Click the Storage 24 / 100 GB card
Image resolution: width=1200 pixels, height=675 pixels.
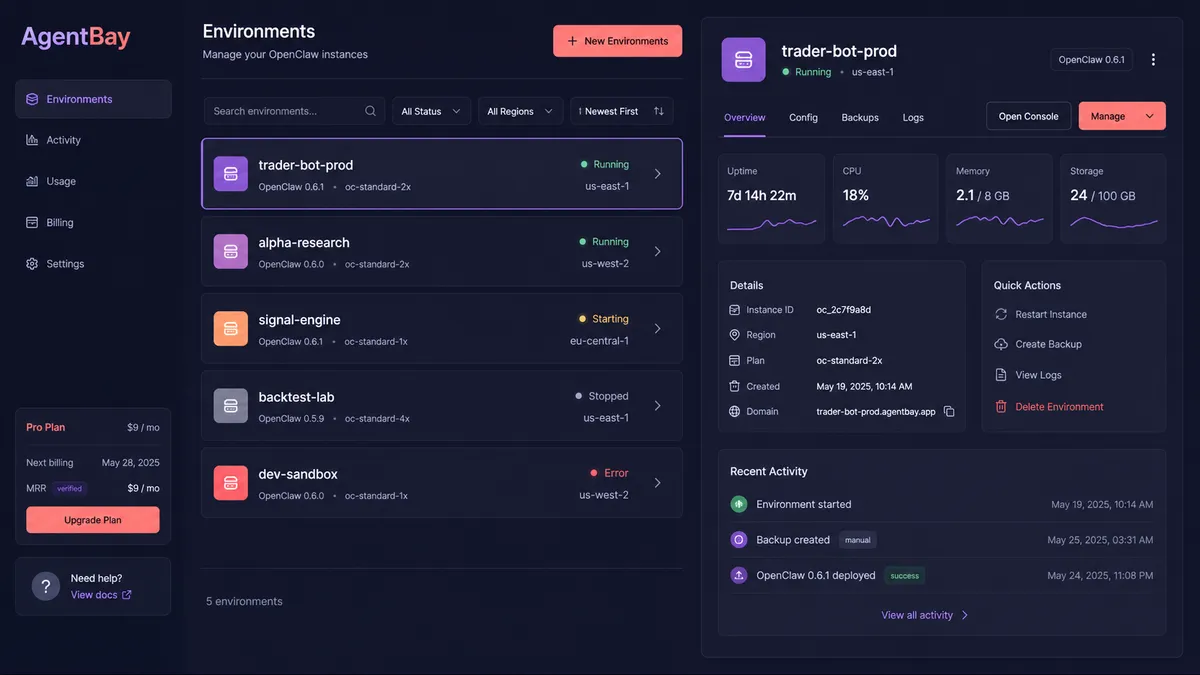(x=1113, y=198)
